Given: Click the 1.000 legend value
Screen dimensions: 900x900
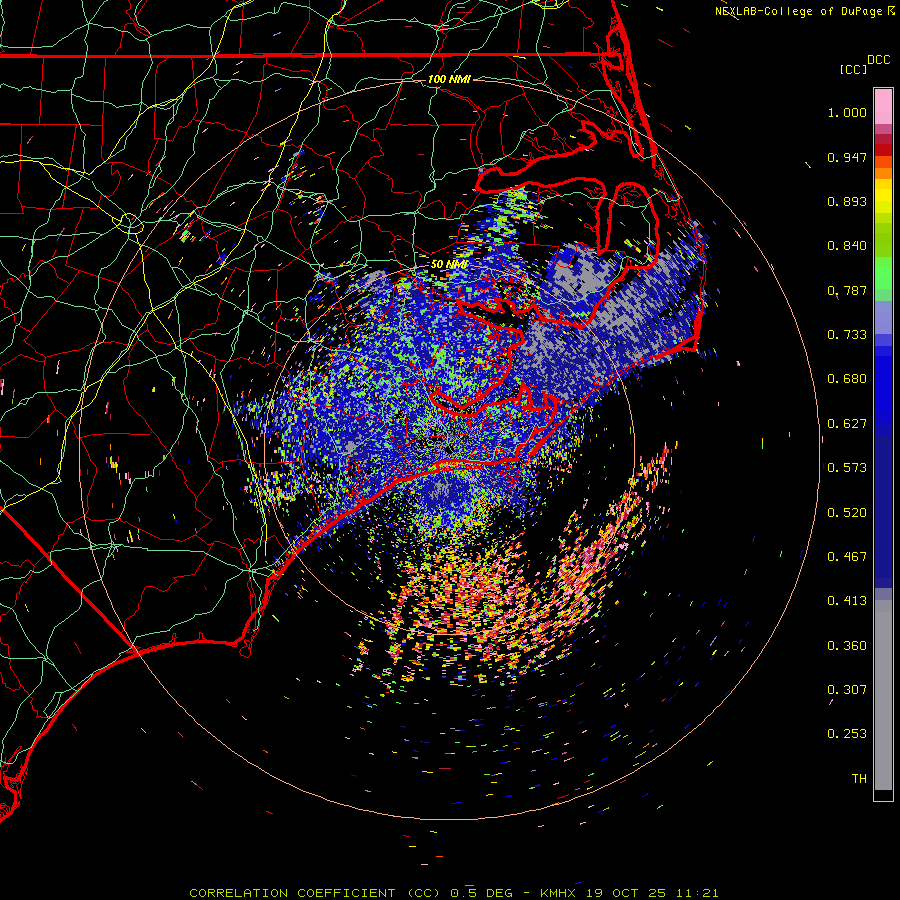Looking at the screenshot, I should (847, 112).
